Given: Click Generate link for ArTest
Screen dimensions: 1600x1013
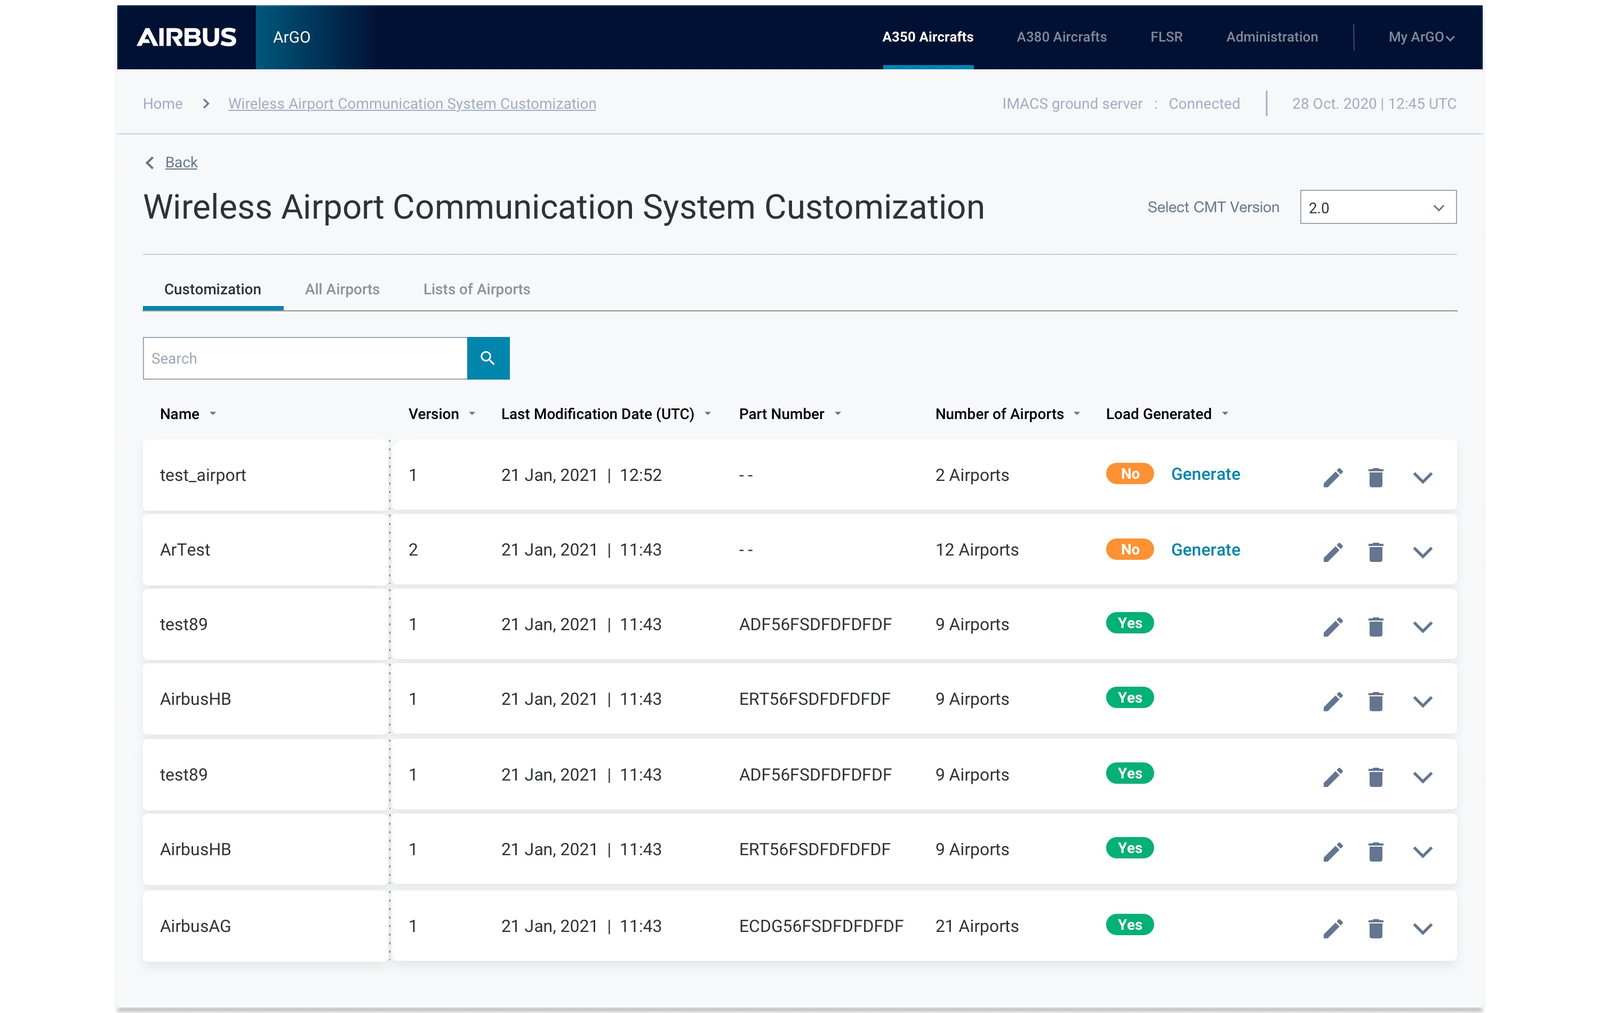Looking at the screenshot, I should [x=1205, y=550].
